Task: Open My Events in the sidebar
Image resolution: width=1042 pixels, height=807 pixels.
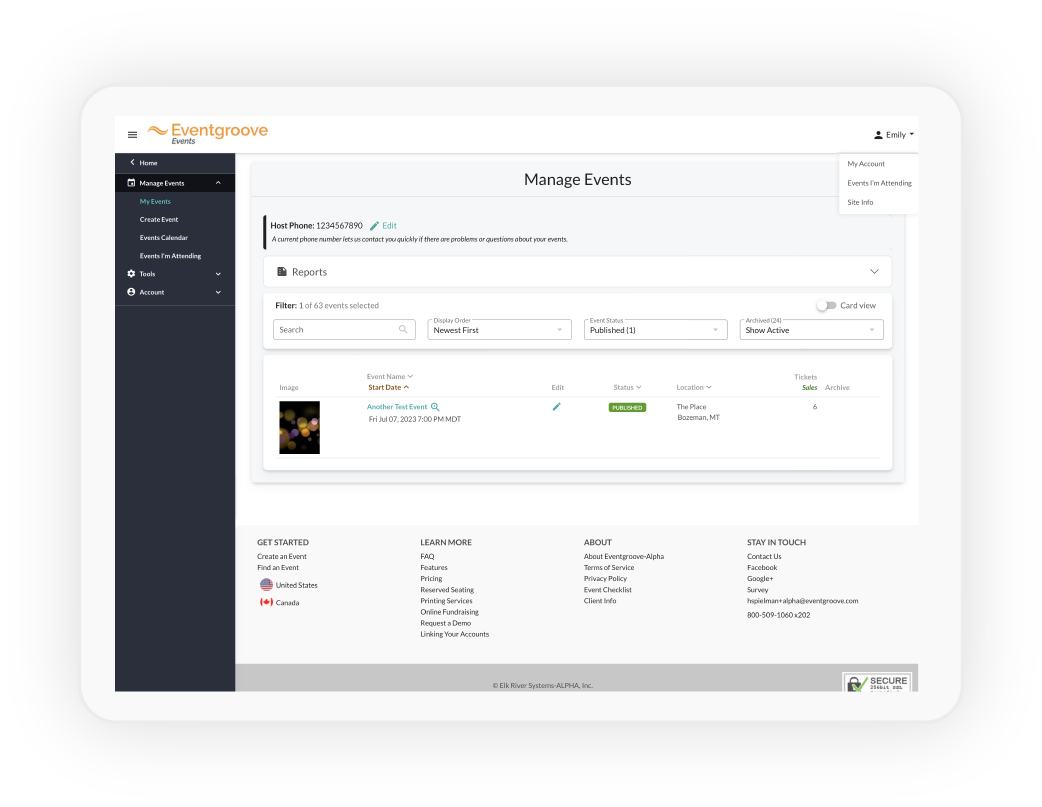Action: pyautogui.click(x=155, y=201)
